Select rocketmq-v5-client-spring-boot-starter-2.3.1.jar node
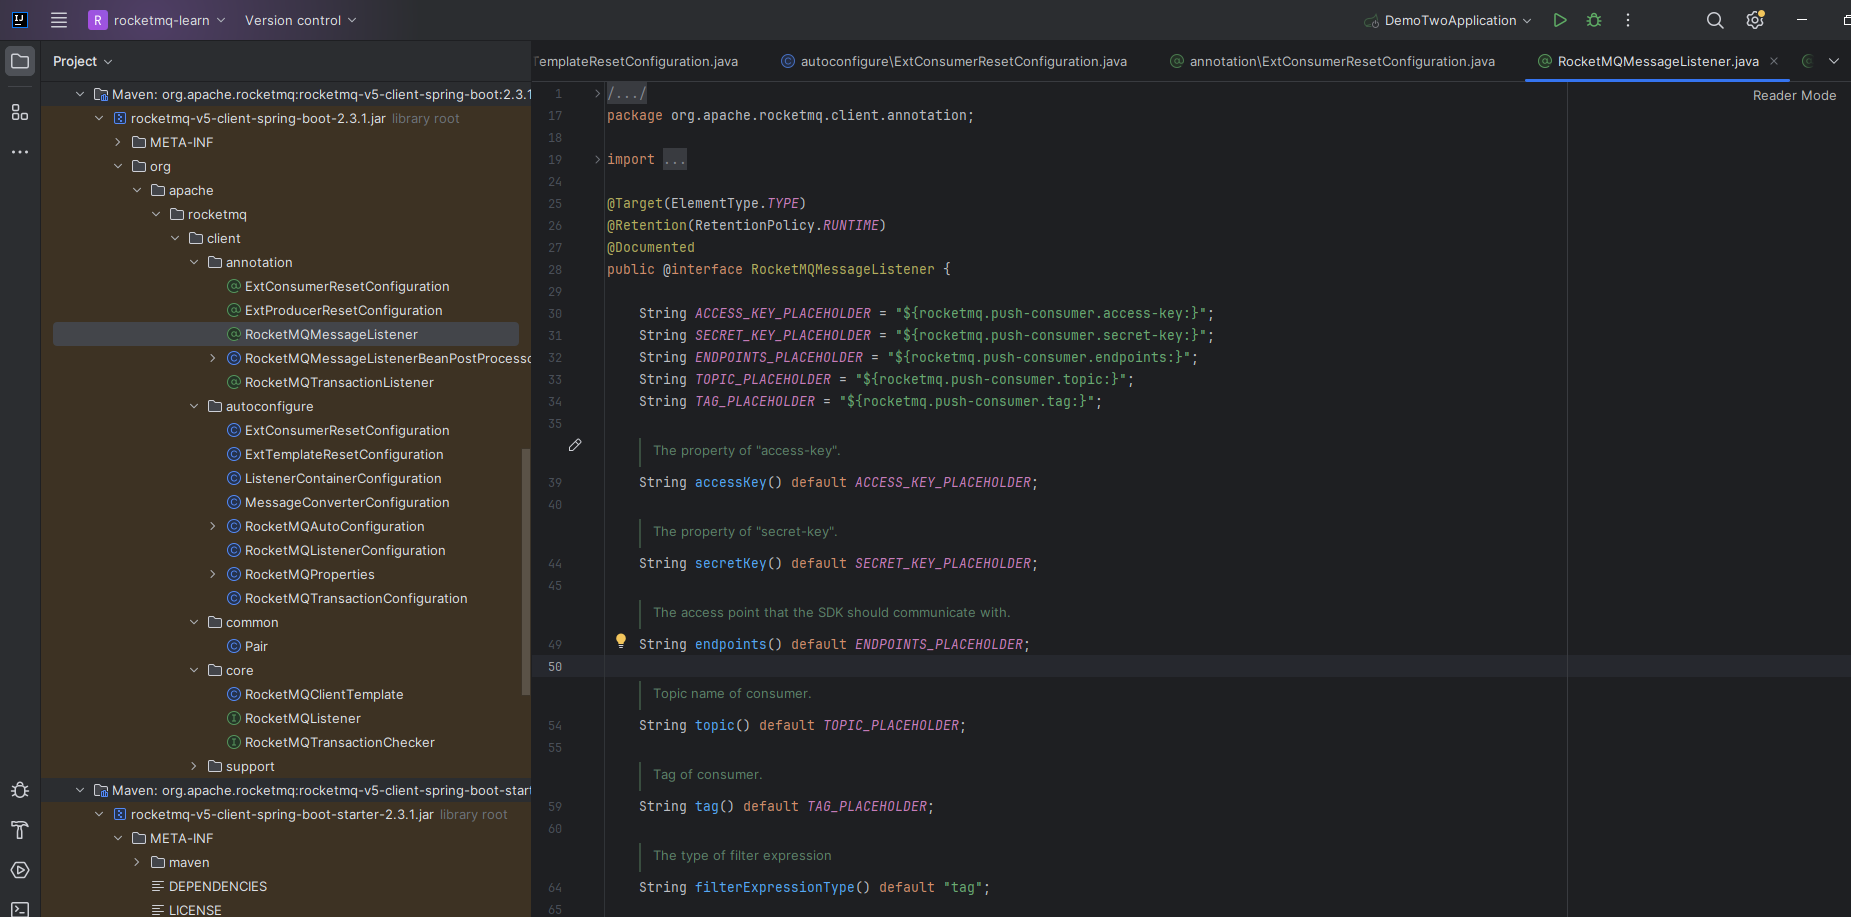This screenshot has width=1851, height=917. pyautogui.click(x=282, y=814)
